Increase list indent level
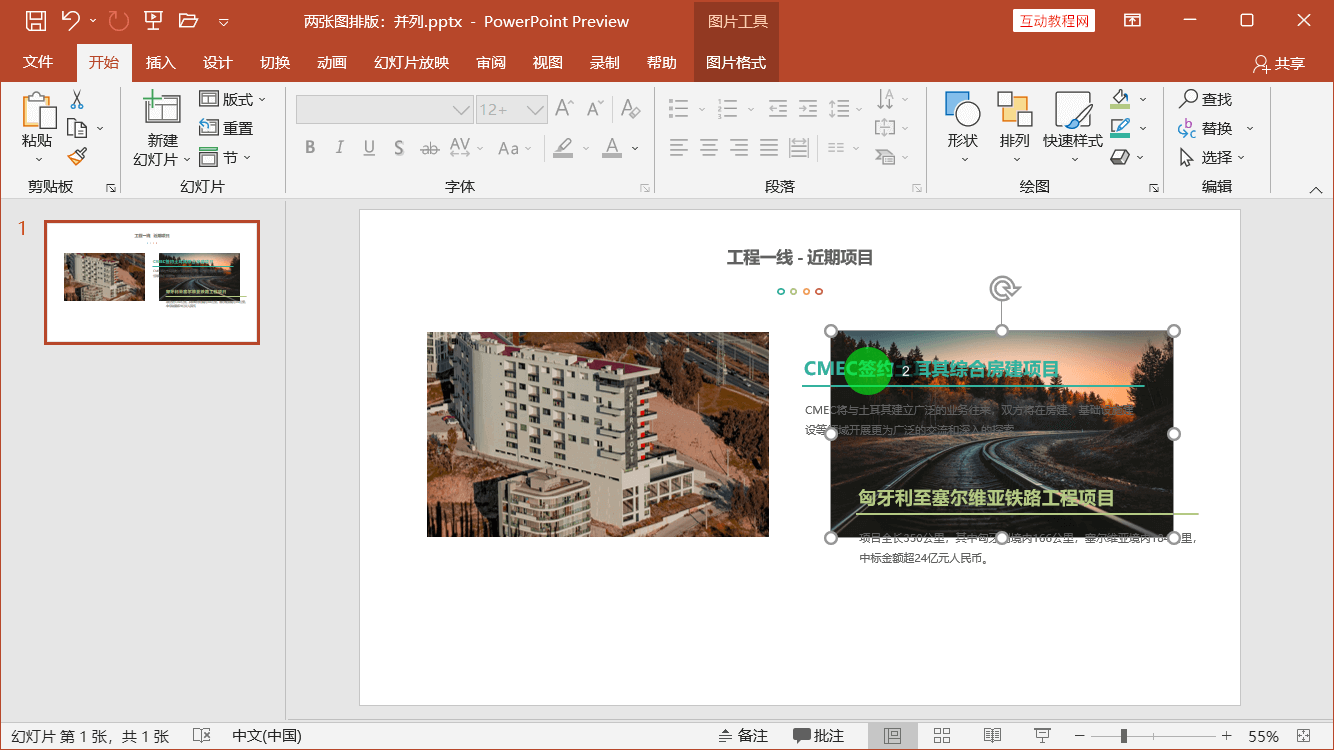Image resolution: width=1334 pixels, height=750 pixels. (808, 108)
